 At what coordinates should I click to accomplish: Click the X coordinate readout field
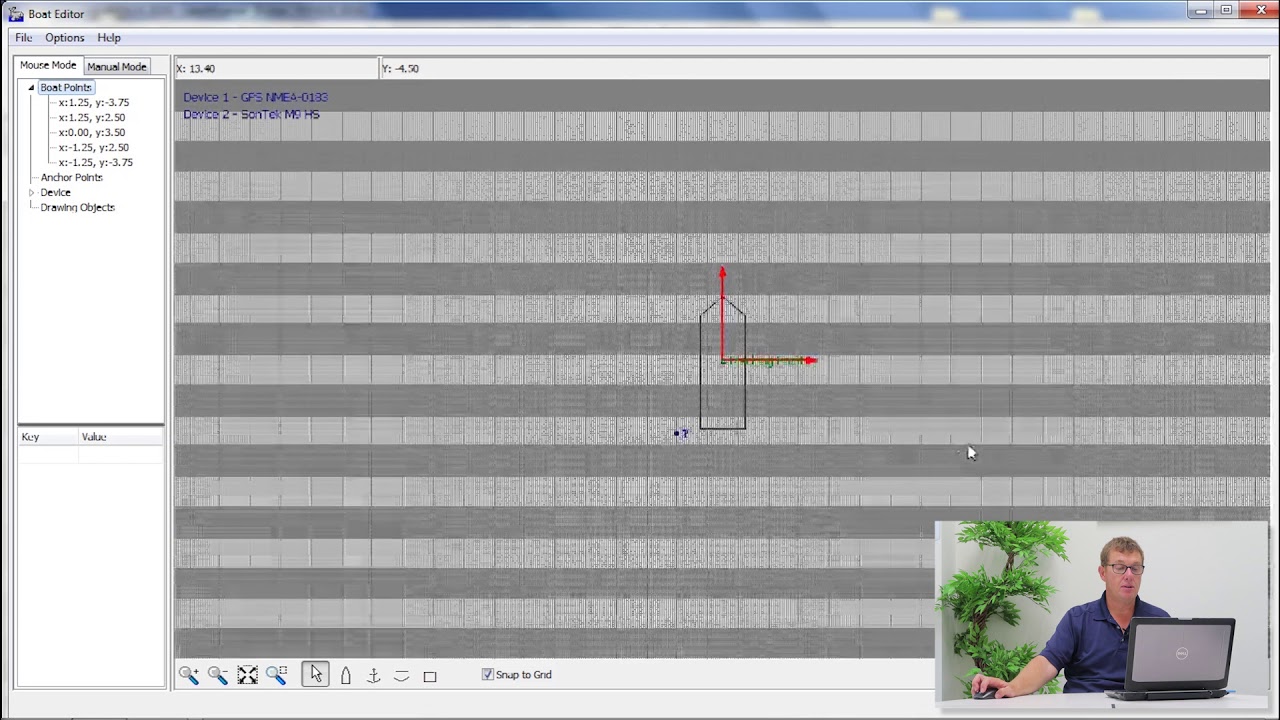point(276,69)
